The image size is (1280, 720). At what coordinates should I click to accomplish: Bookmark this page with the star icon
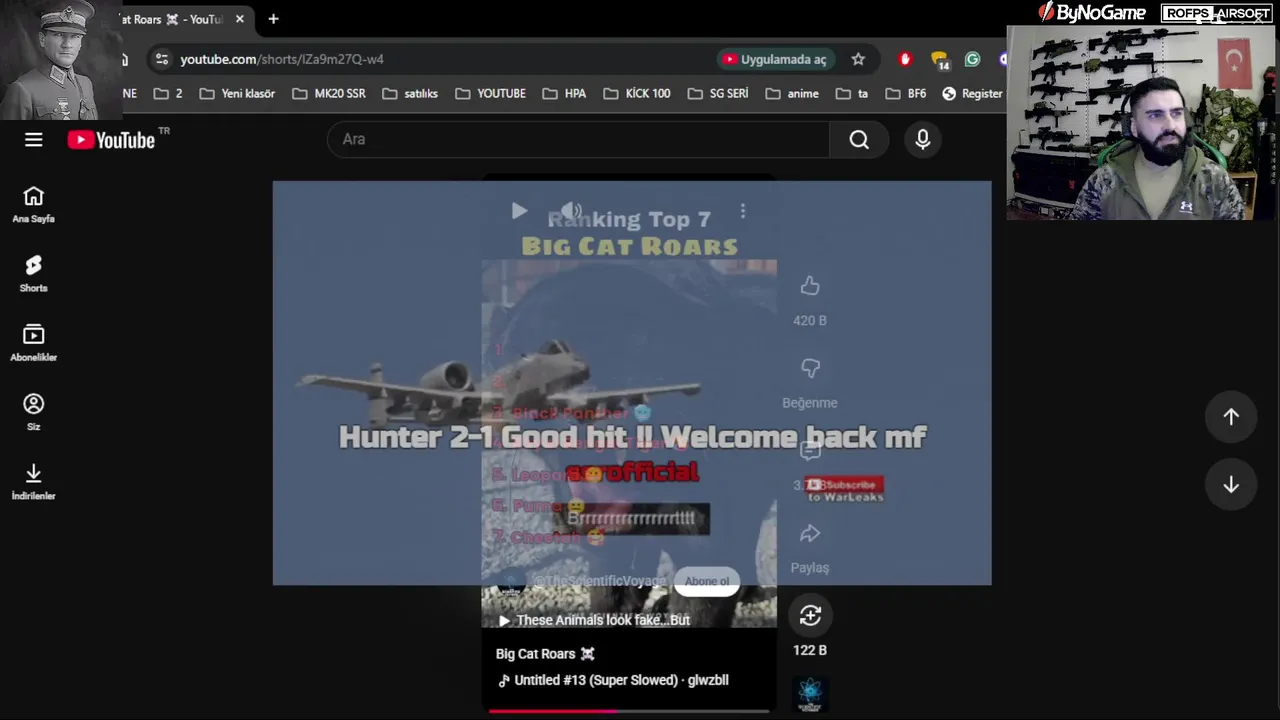pos(858,59)
